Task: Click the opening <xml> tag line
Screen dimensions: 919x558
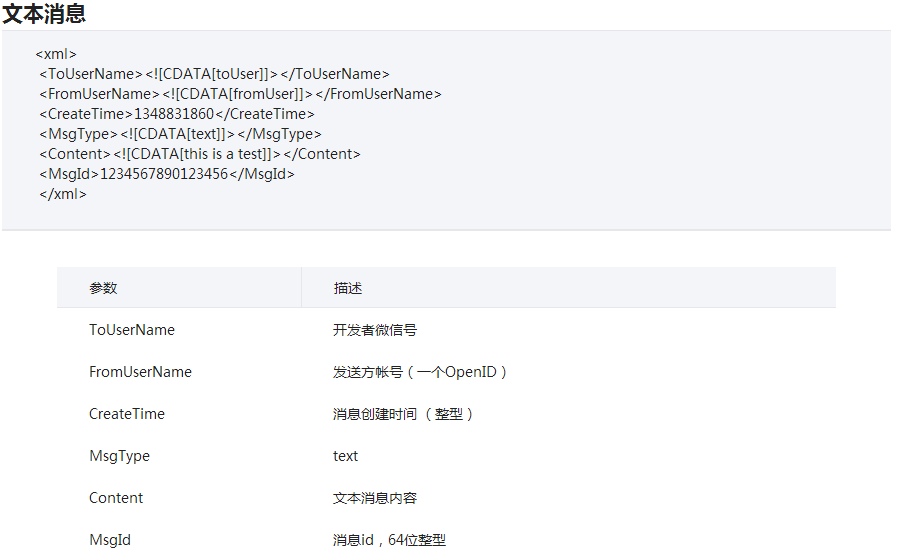Action: coord(56,54)
